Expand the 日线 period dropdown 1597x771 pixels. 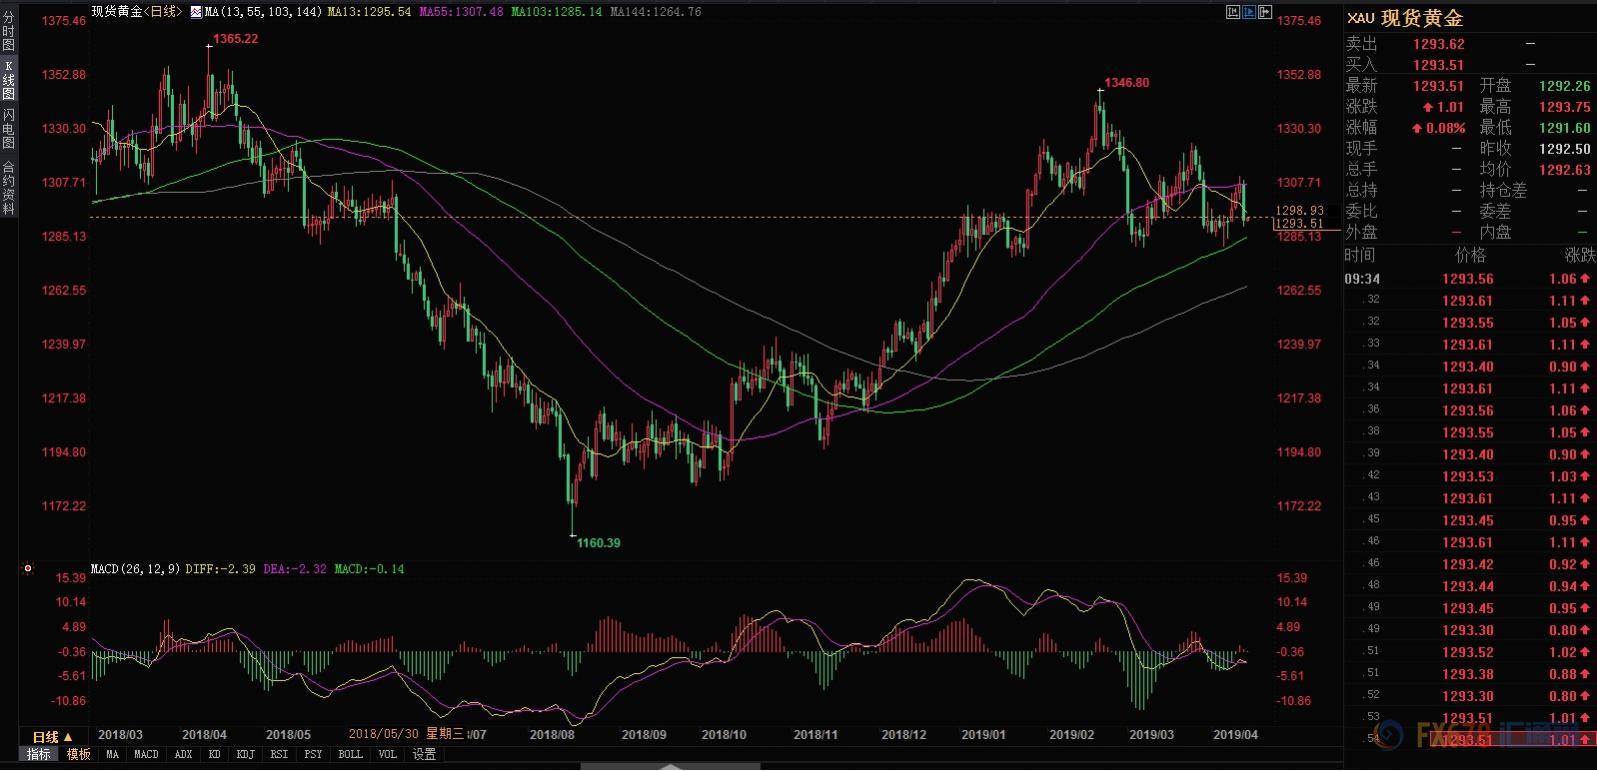[x=52, y=737]
